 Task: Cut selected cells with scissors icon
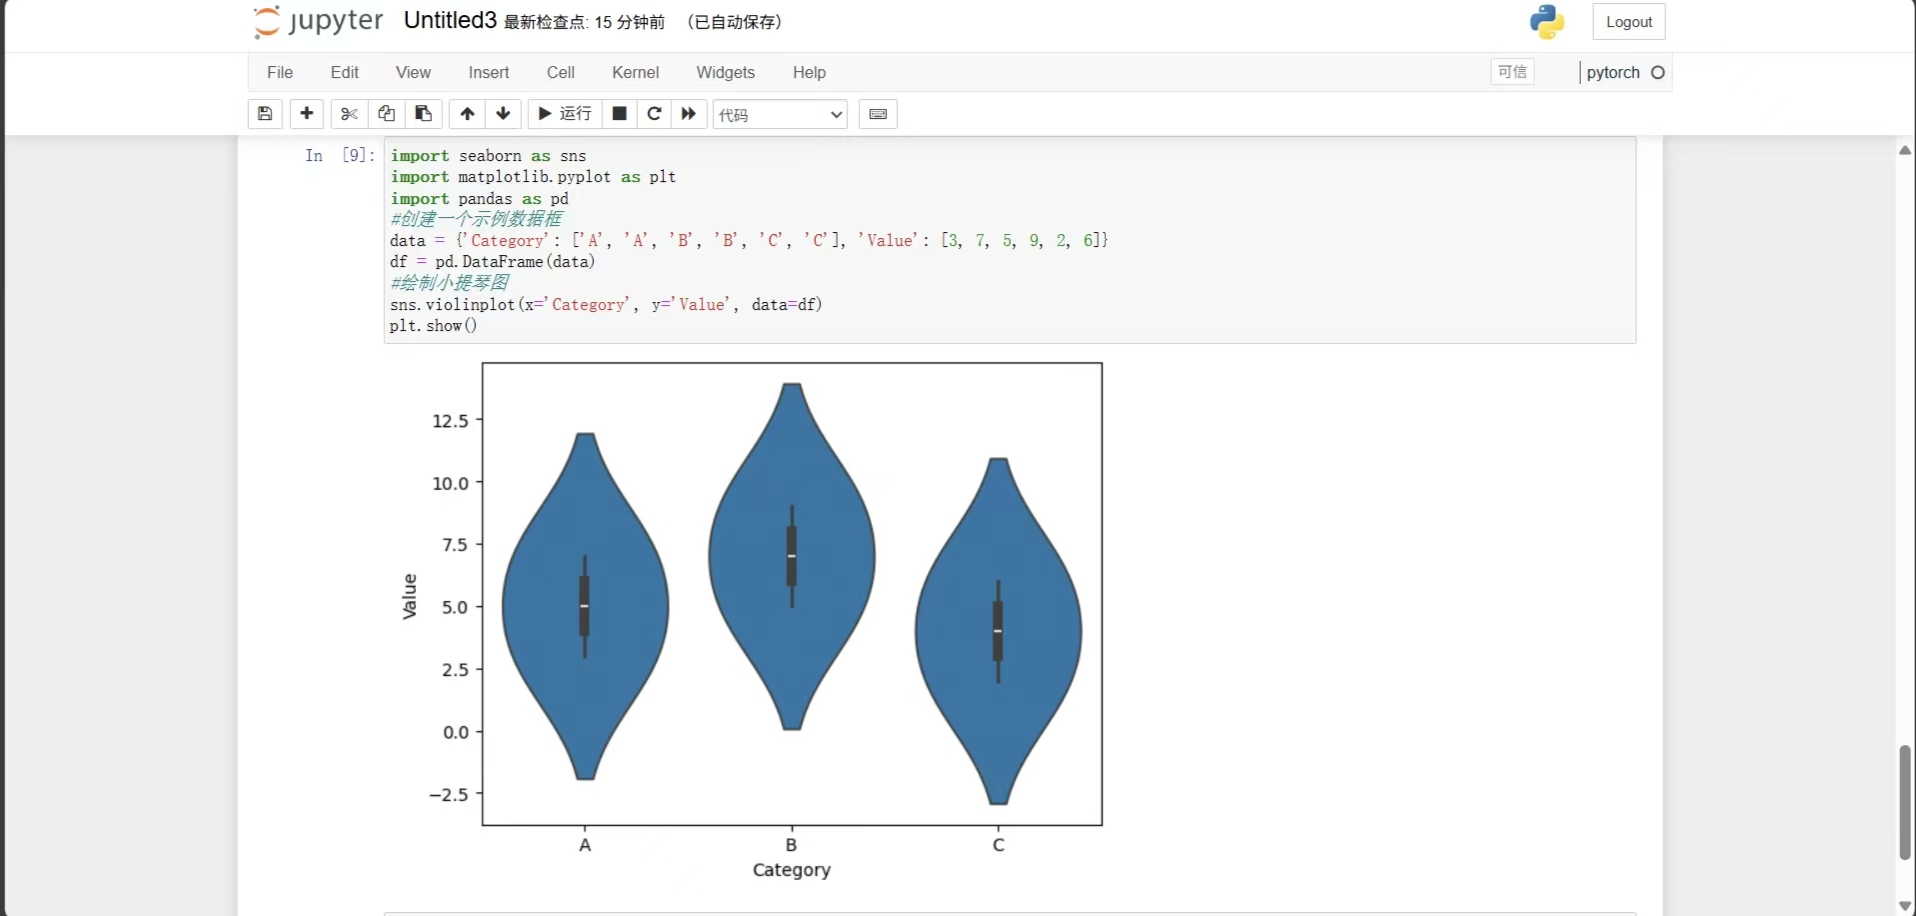(349, 114)
